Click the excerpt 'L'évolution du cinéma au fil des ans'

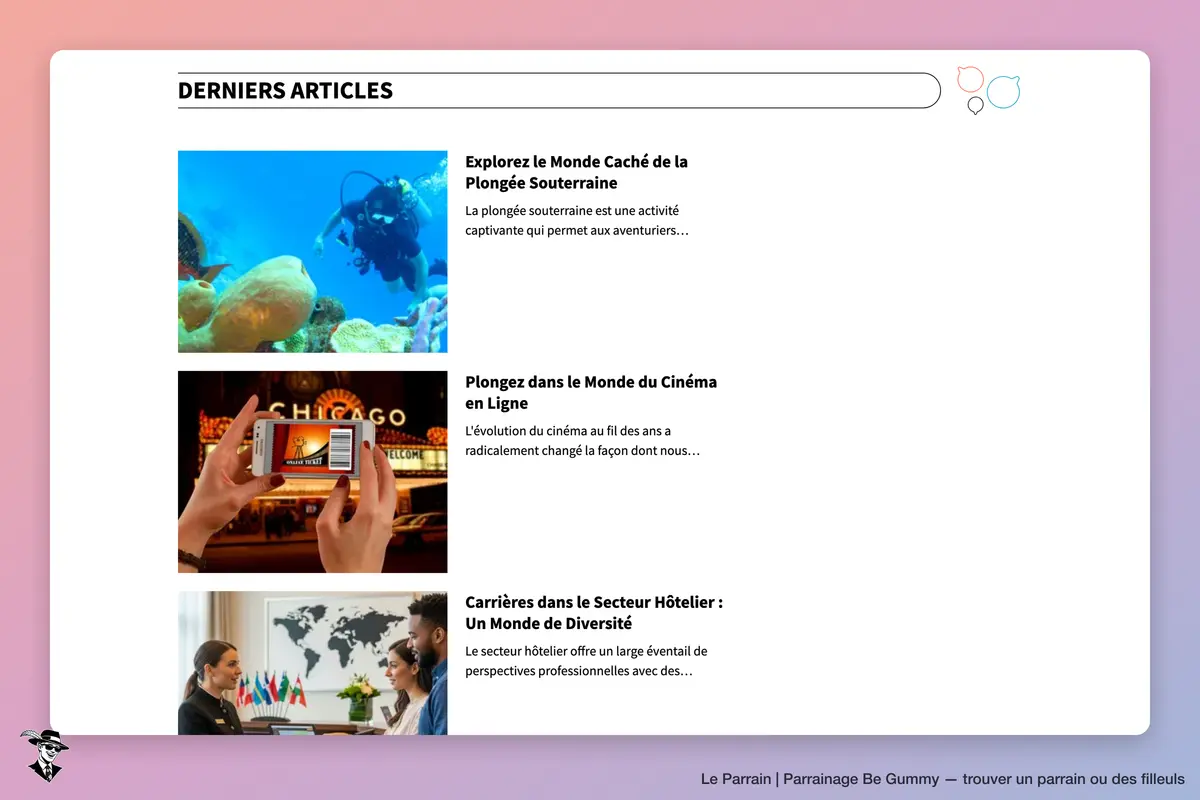pos(582,440)
